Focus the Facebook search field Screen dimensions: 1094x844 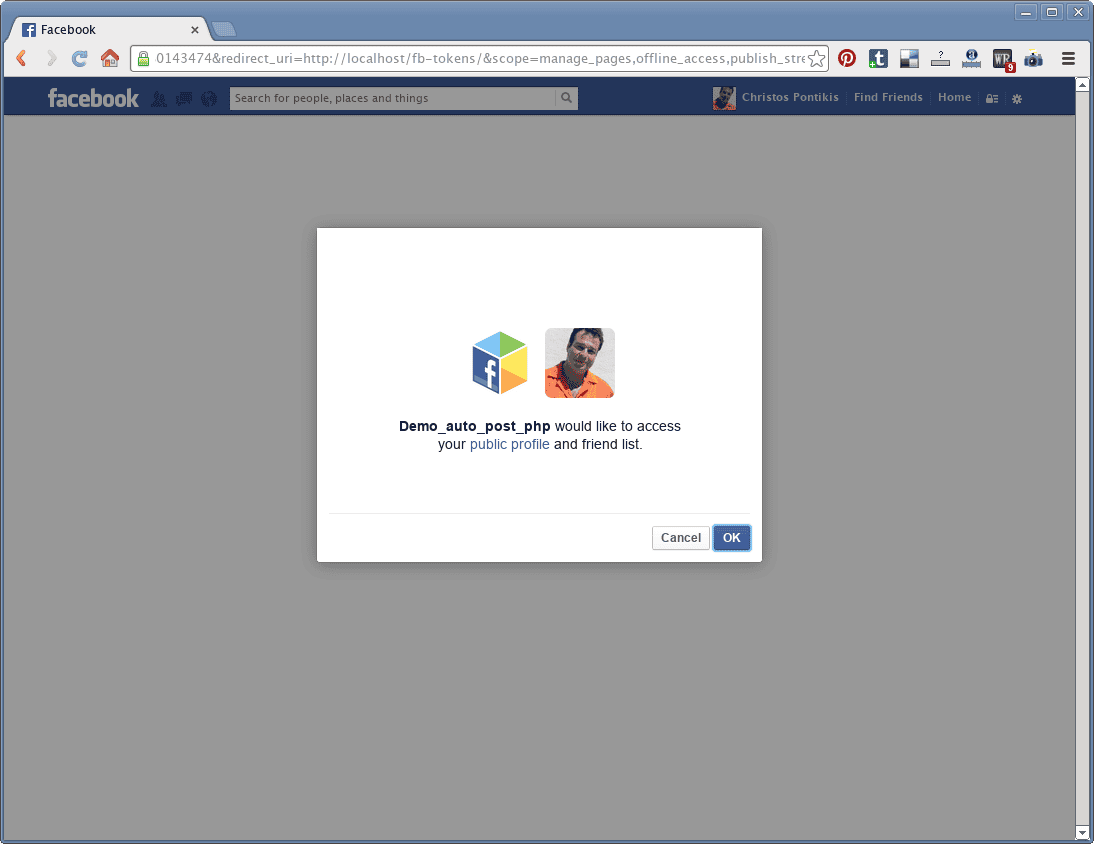[393, 98]
